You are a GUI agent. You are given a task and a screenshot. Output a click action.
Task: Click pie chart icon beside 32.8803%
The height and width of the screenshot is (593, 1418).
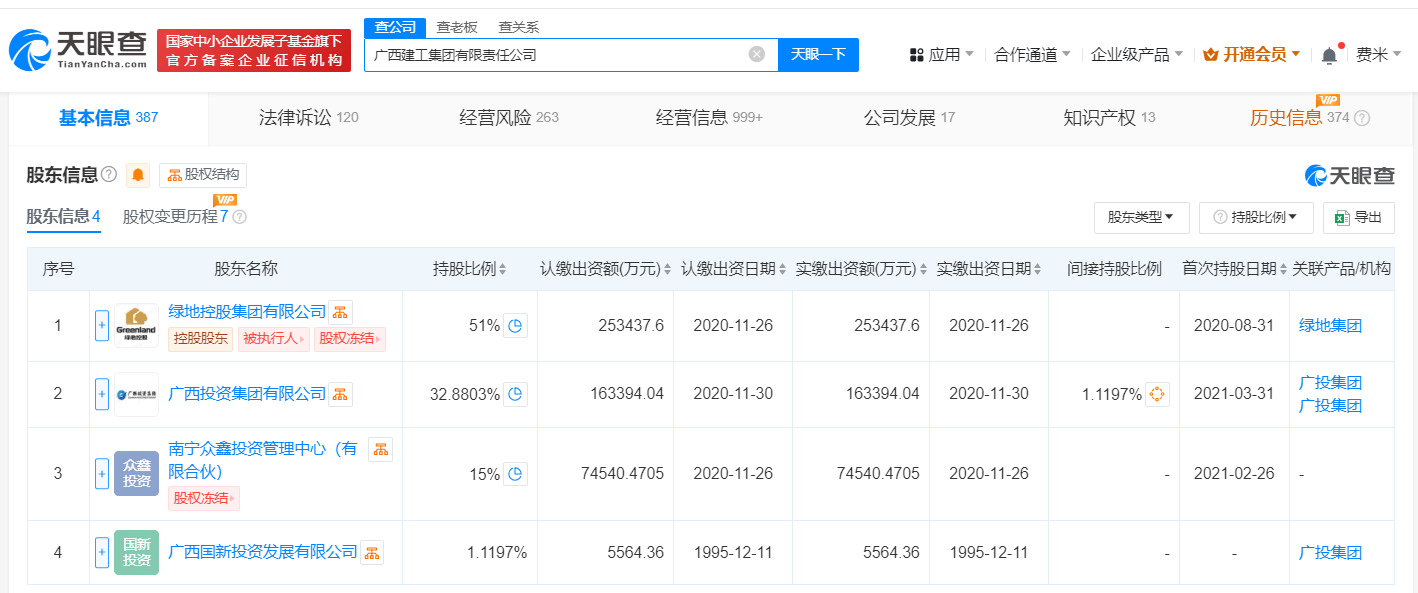click(515, 394)
